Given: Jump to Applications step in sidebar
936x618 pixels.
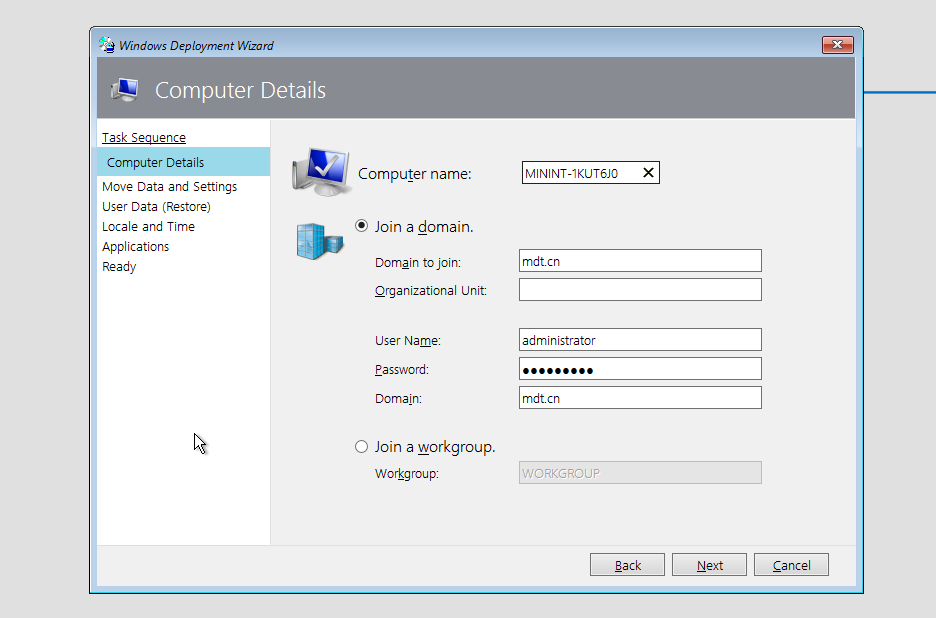Looking at the screenshot, I should [x=135, y=247].
